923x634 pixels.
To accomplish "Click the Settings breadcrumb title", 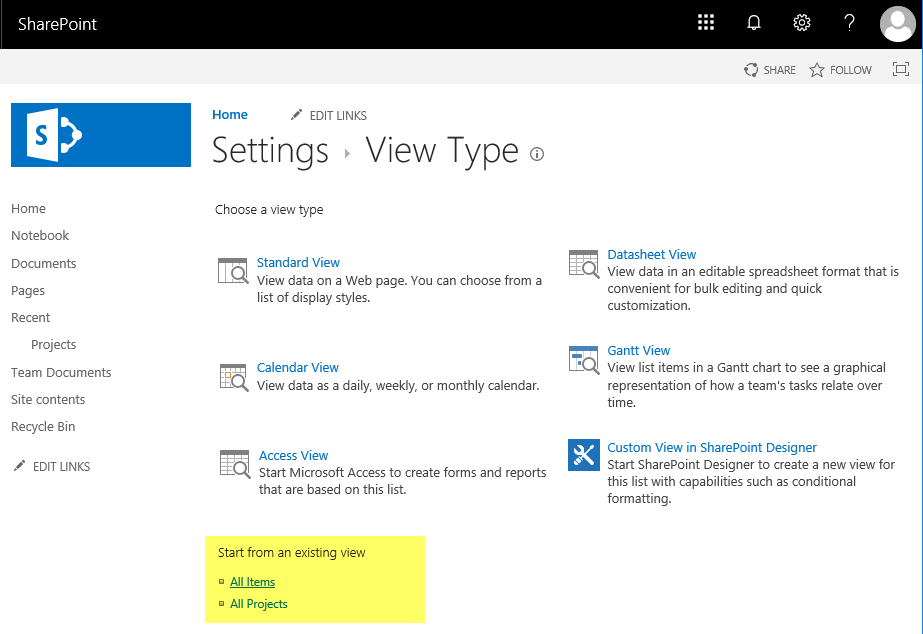I will [x=270, y=151].
